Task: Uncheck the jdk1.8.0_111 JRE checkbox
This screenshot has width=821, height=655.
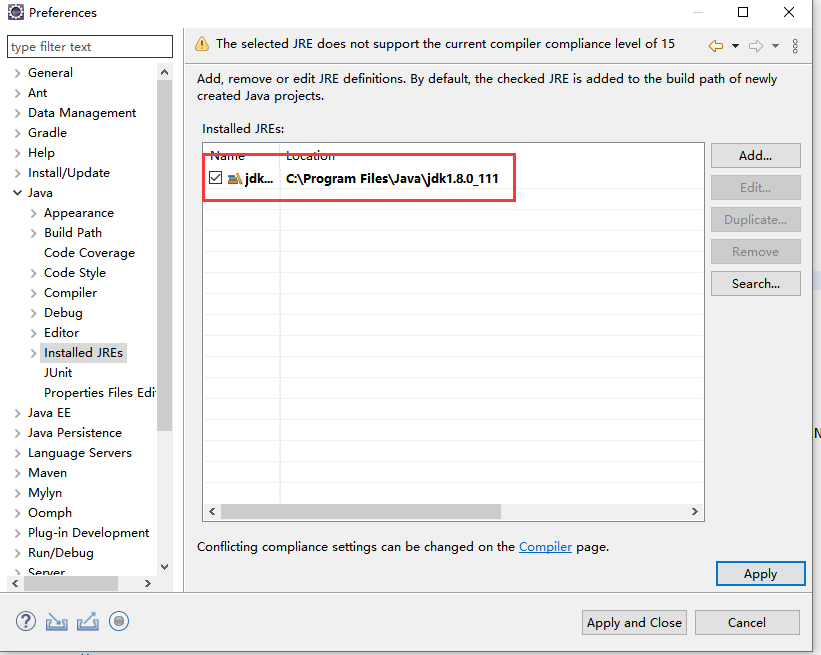Action: click(216, 179)
